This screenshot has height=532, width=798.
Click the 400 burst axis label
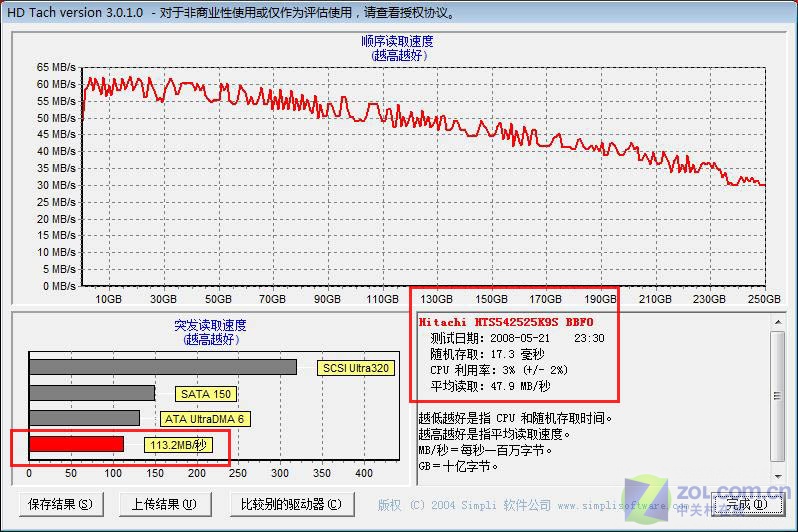point(364,473)
